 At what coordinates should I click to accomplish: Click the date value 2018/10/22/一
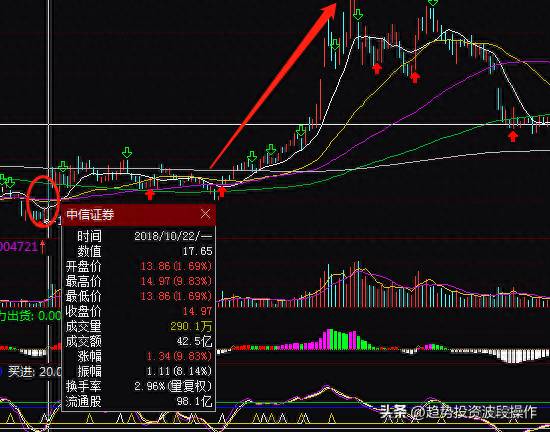(x=173, y=236)
